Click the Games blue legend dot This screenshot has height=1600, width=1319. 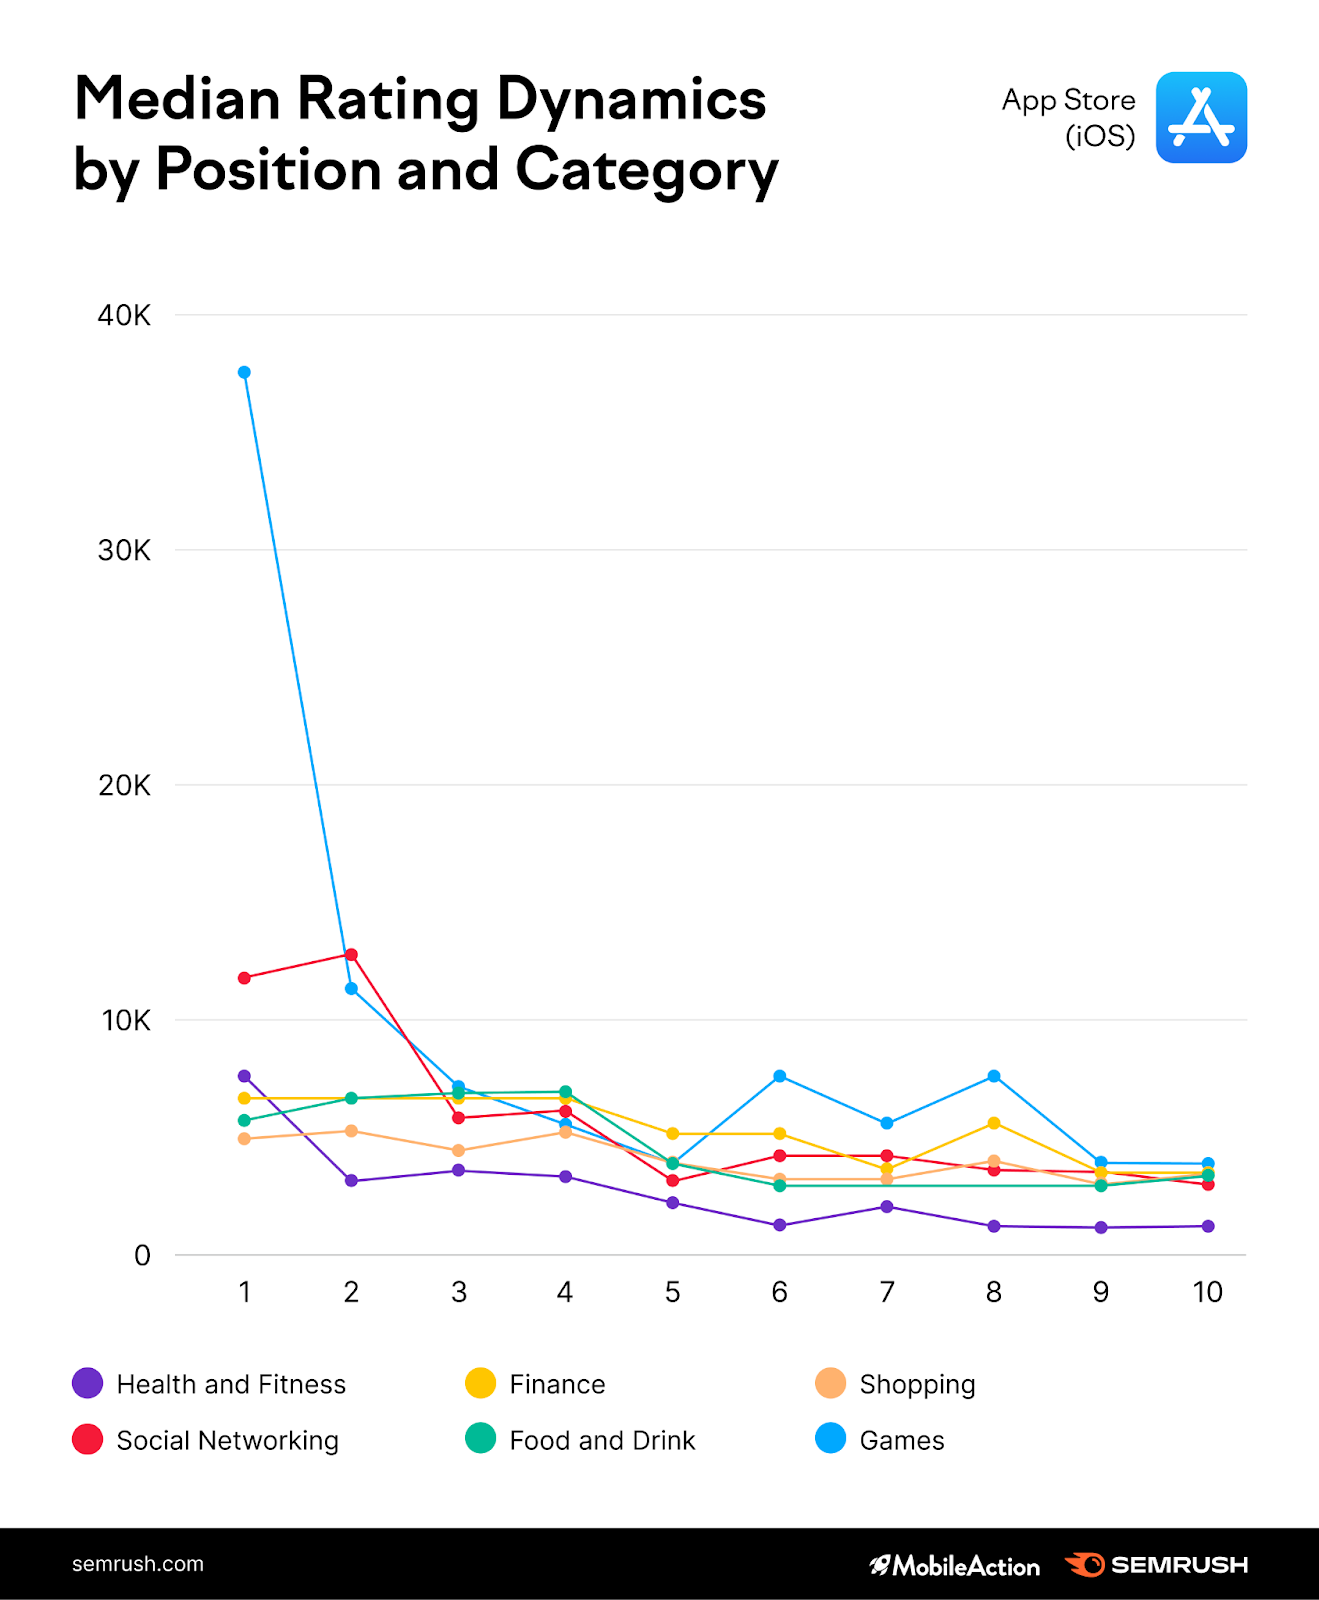831,1439
